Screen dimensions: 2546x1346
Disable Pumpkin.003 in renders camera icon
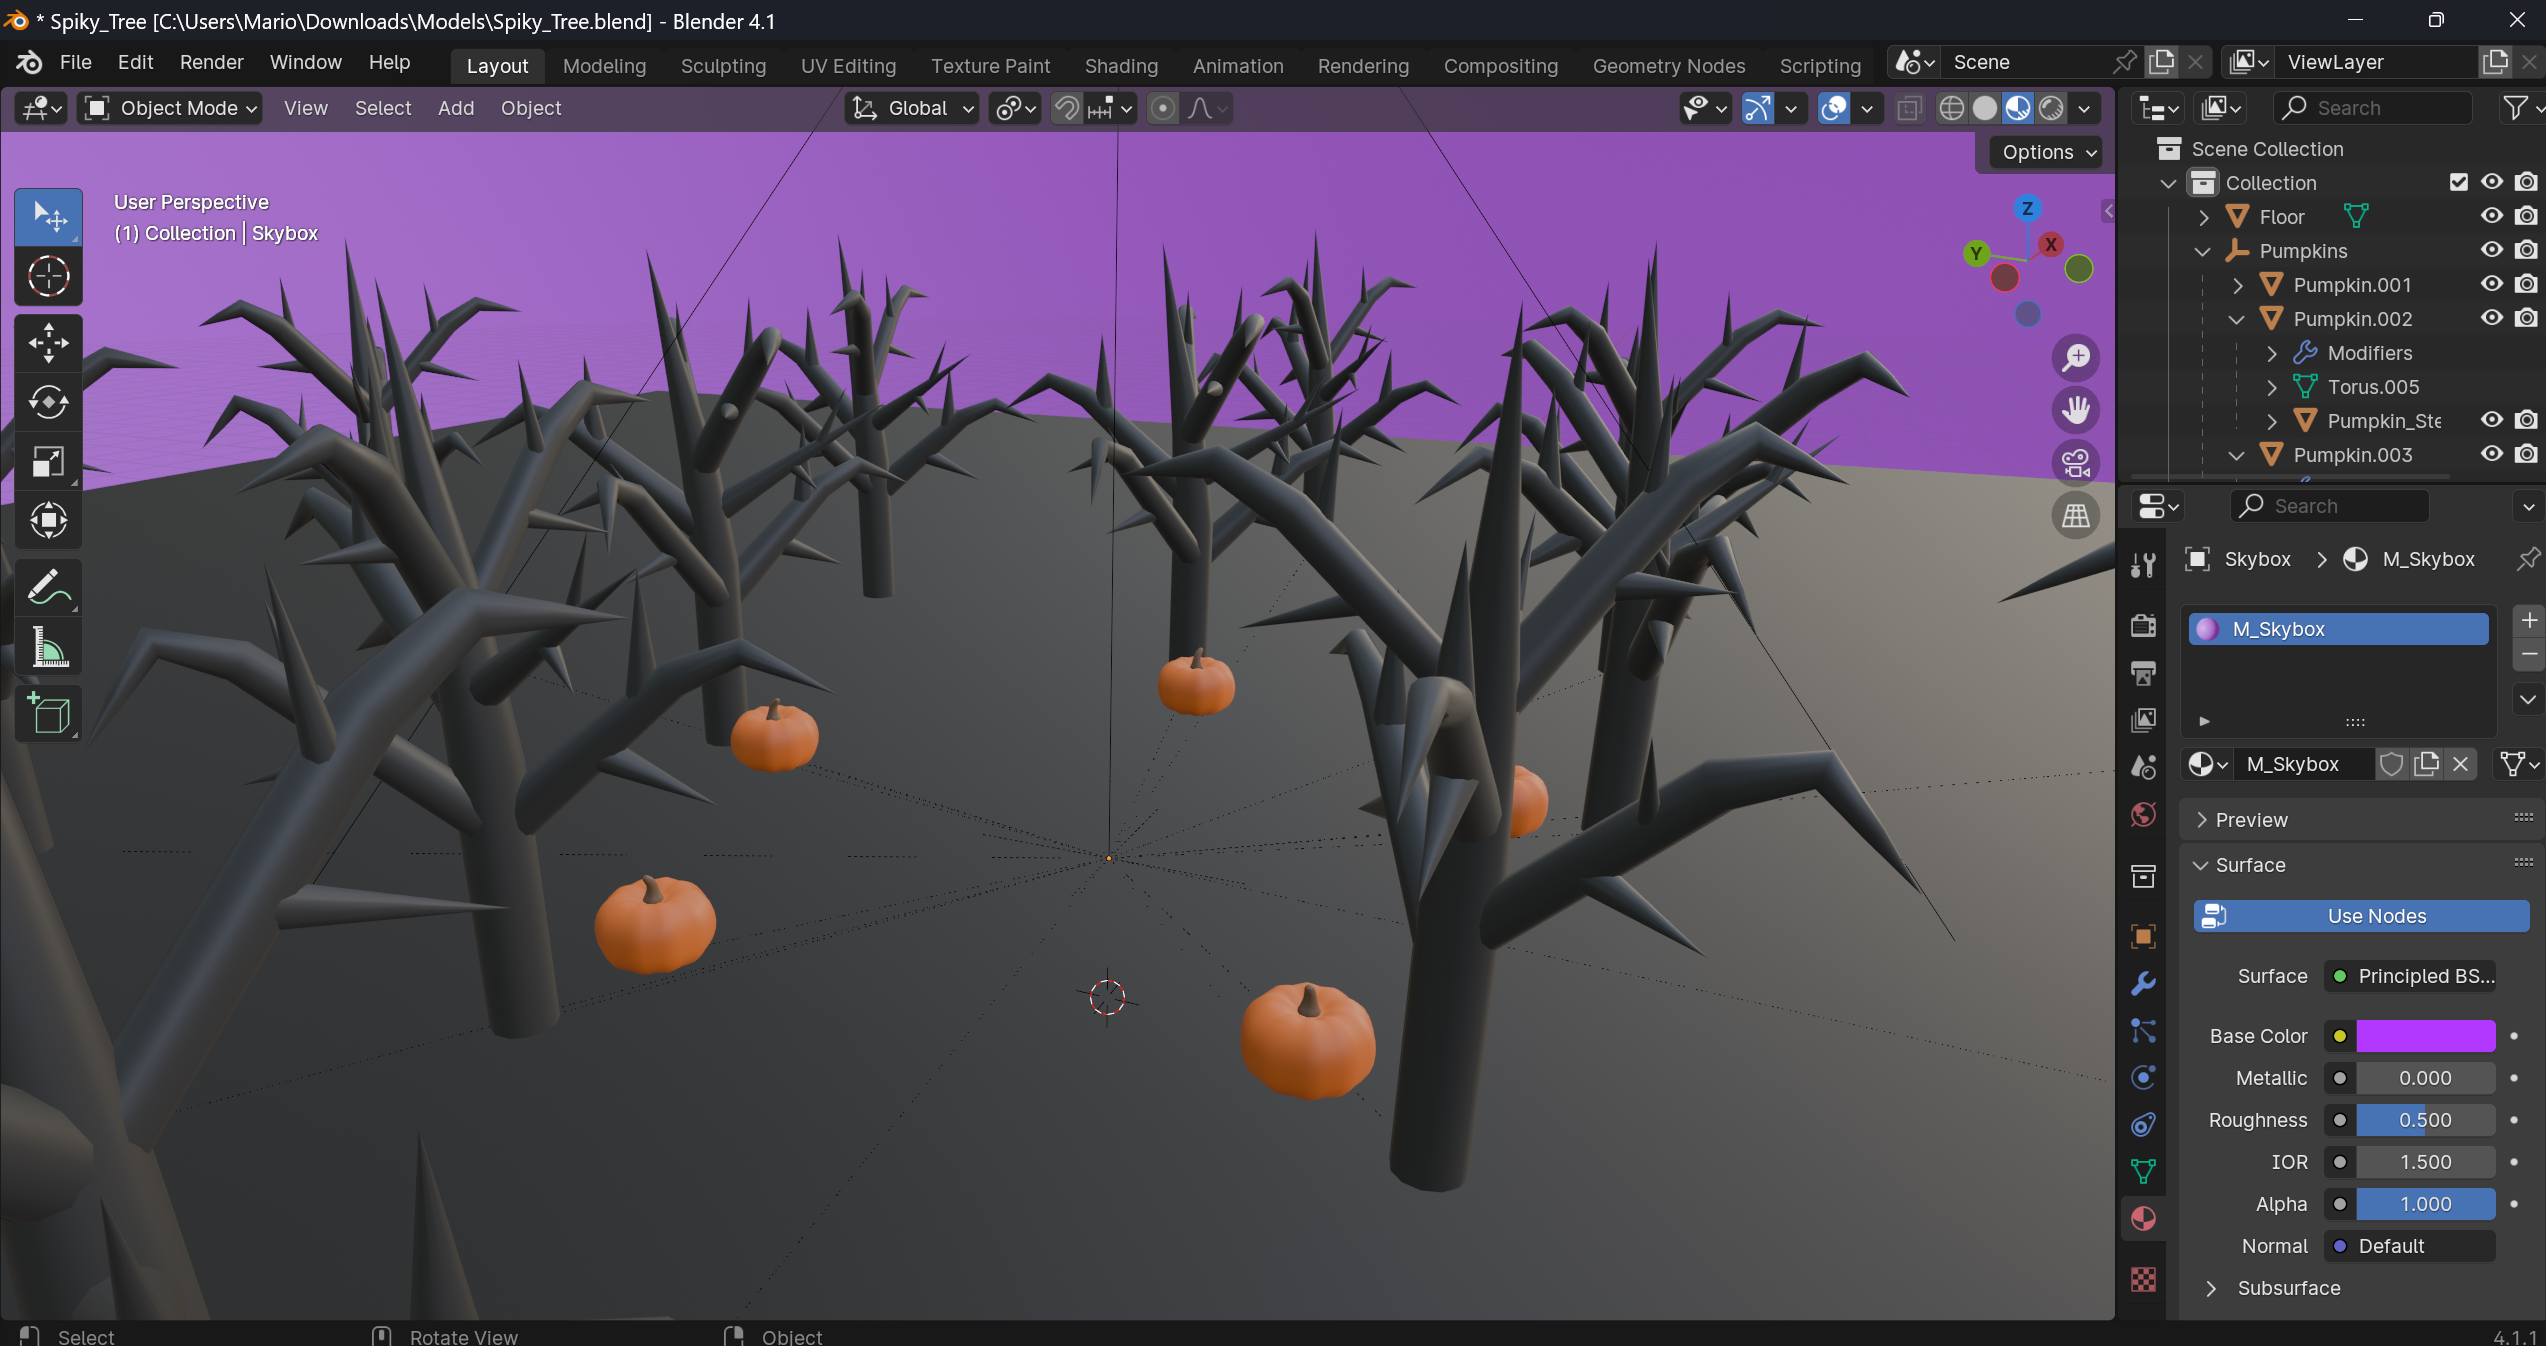(2526, 454)
